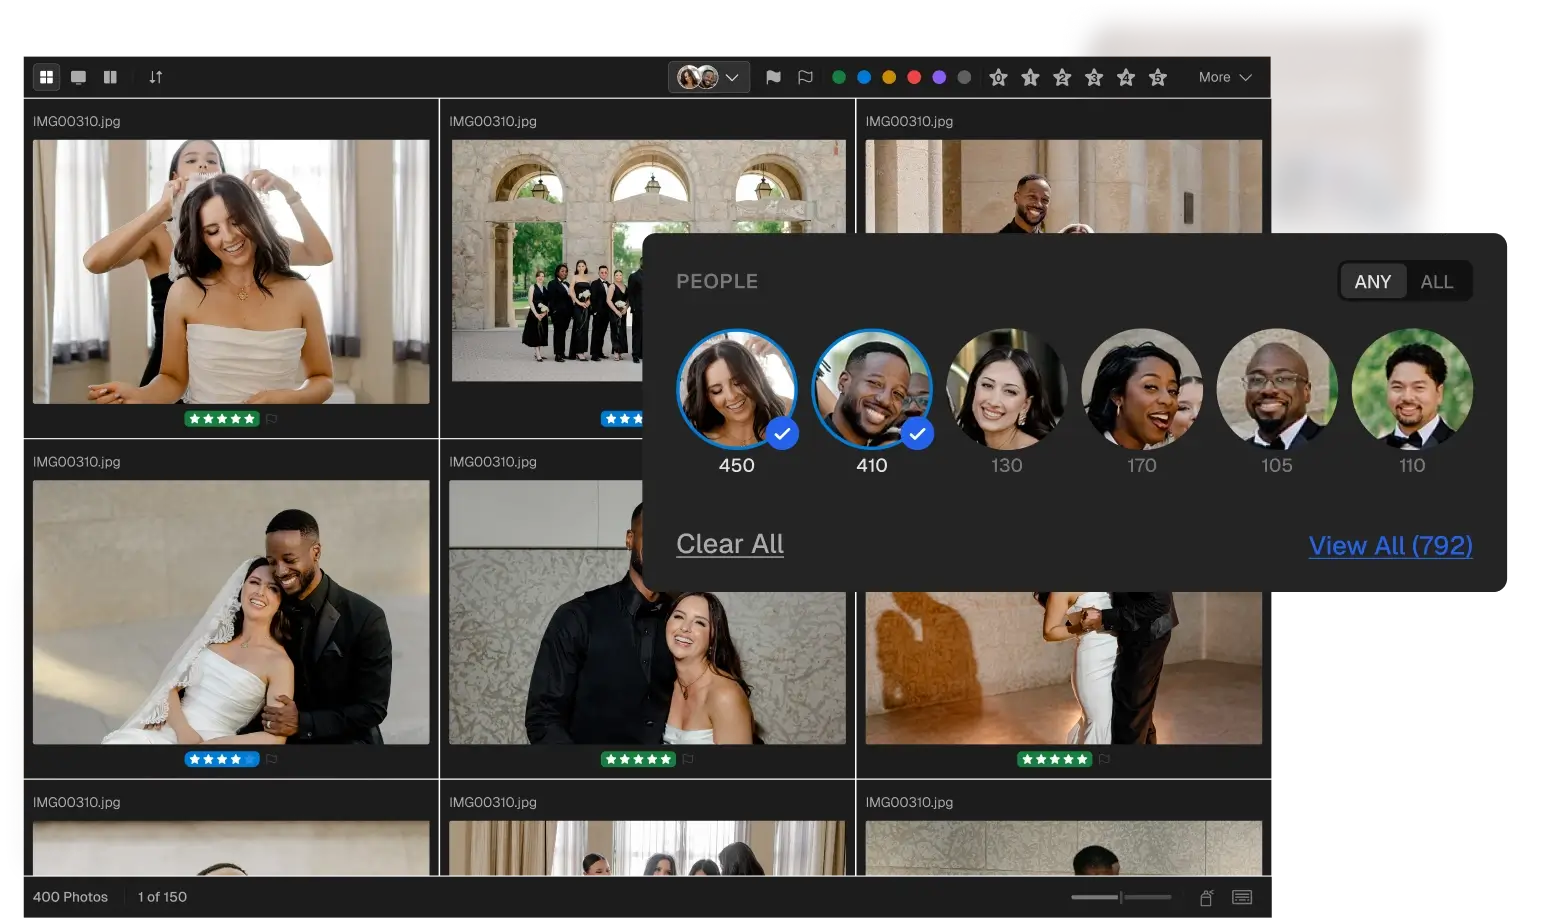Screen dimensions: 1551x922
Task: Flag the bride getting-ready photo
Action: click(271, 419)
